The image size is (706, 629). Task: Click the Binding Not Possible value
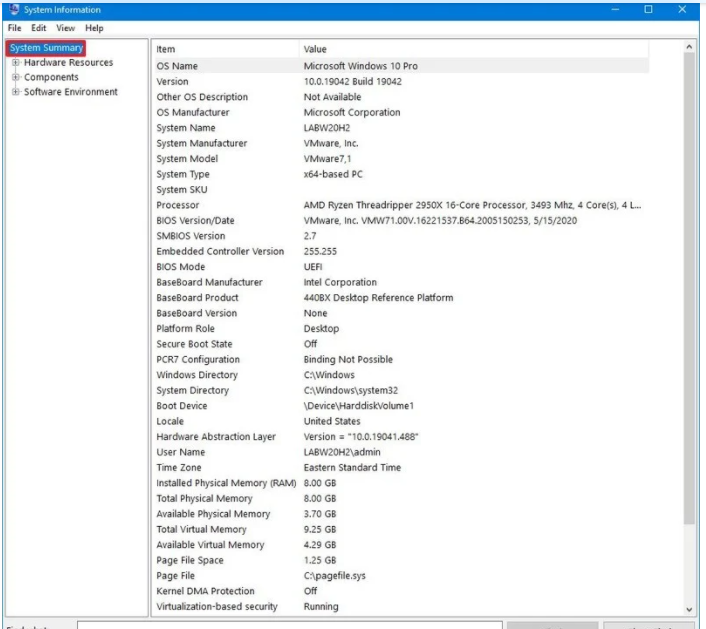tap(348, 359)
